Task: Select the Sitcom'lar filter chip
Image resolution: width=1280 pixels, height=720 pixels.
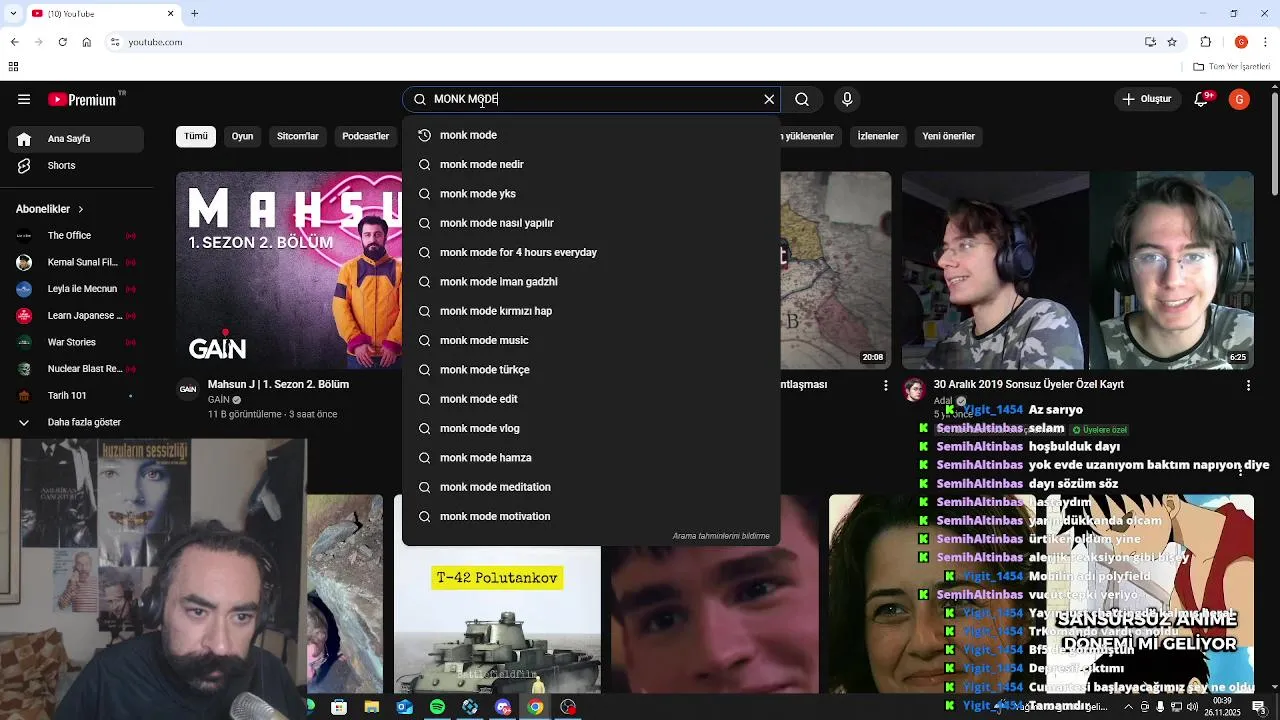Action: (298, 136)
